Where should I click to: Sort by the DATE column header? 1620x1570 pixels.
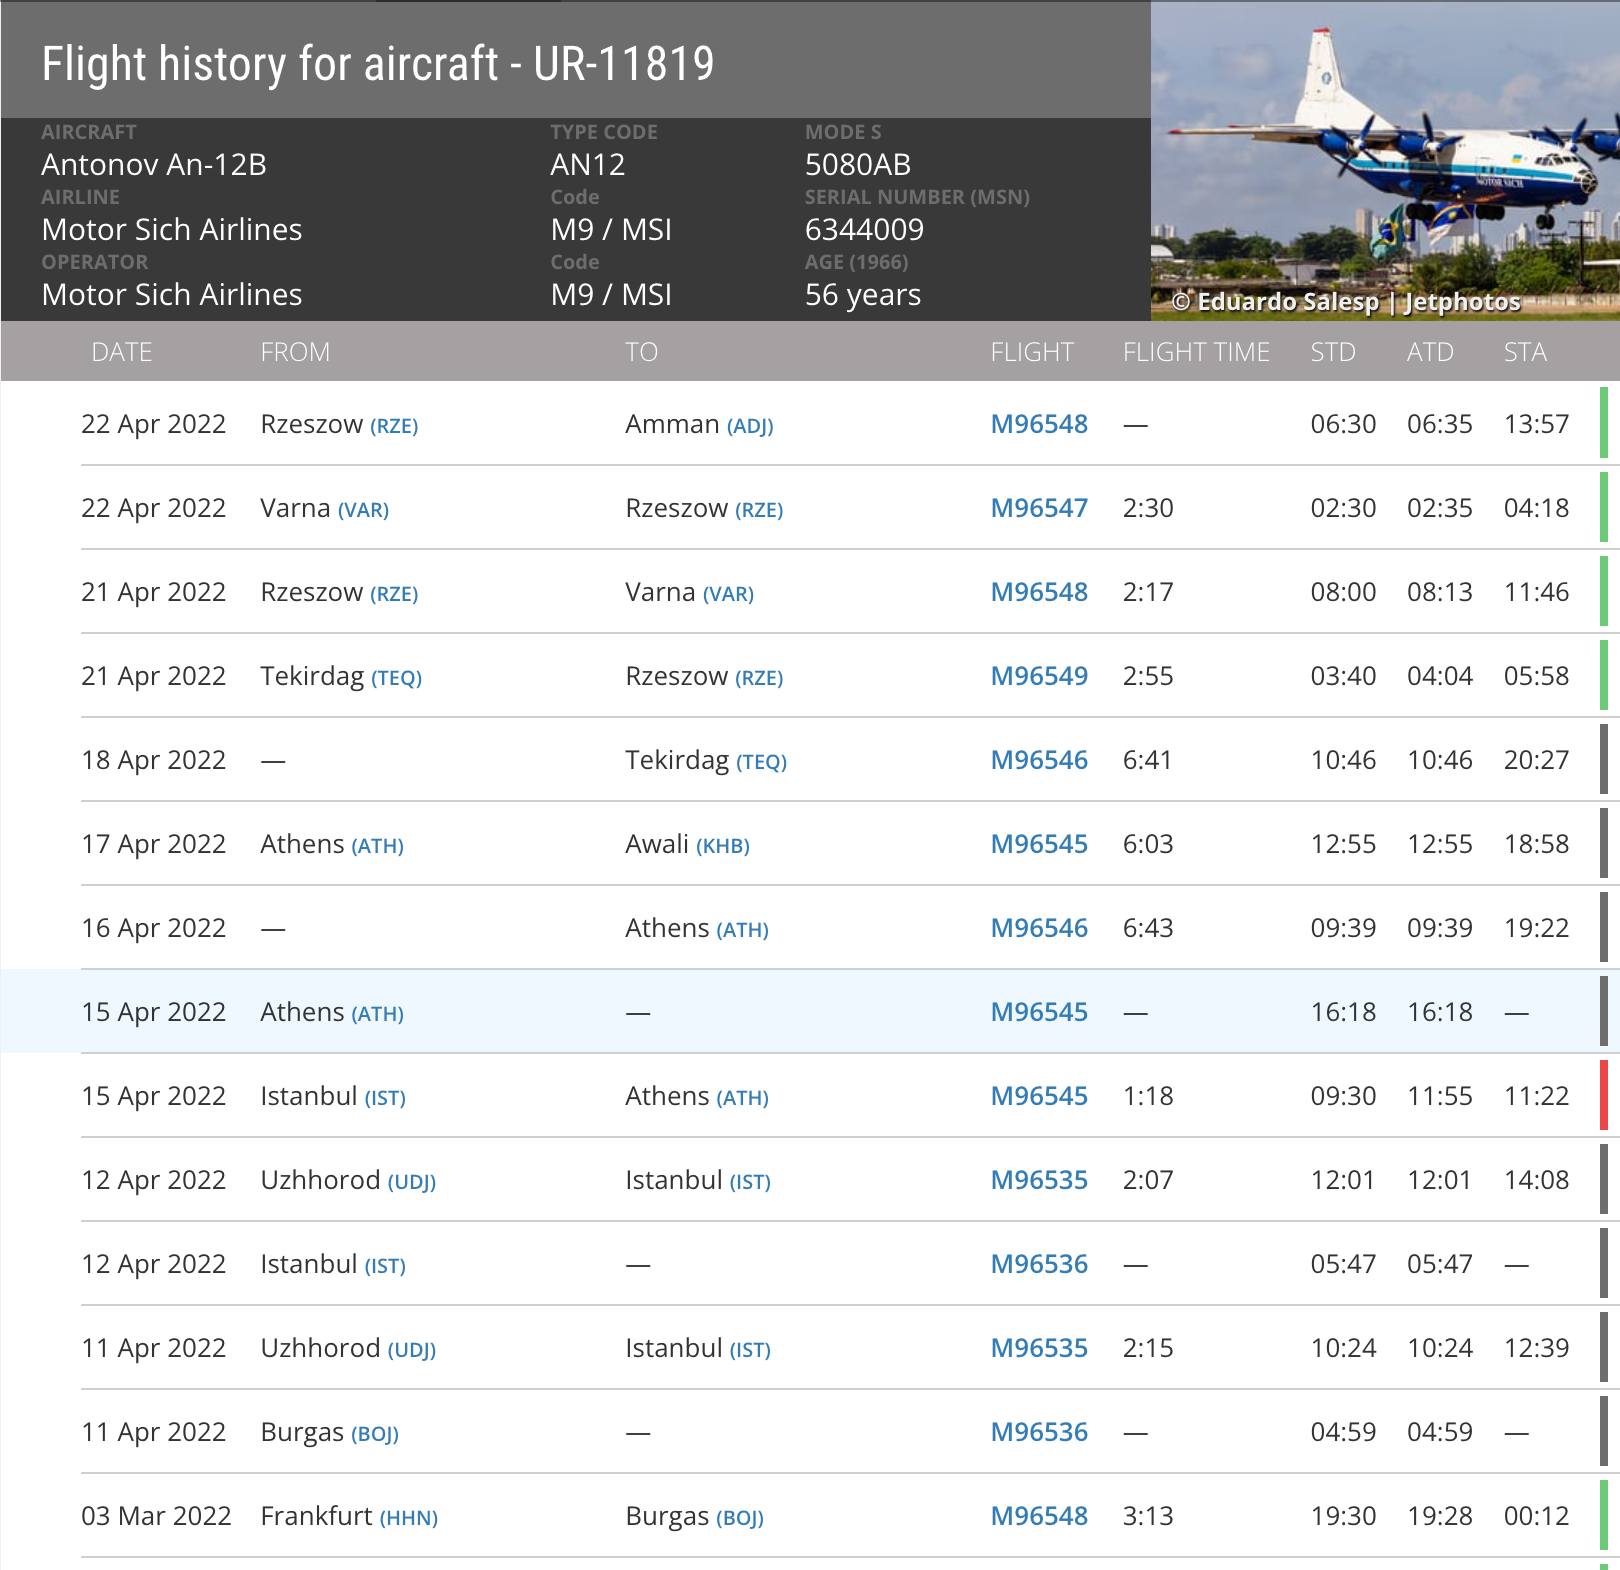(x=121, y=352)
